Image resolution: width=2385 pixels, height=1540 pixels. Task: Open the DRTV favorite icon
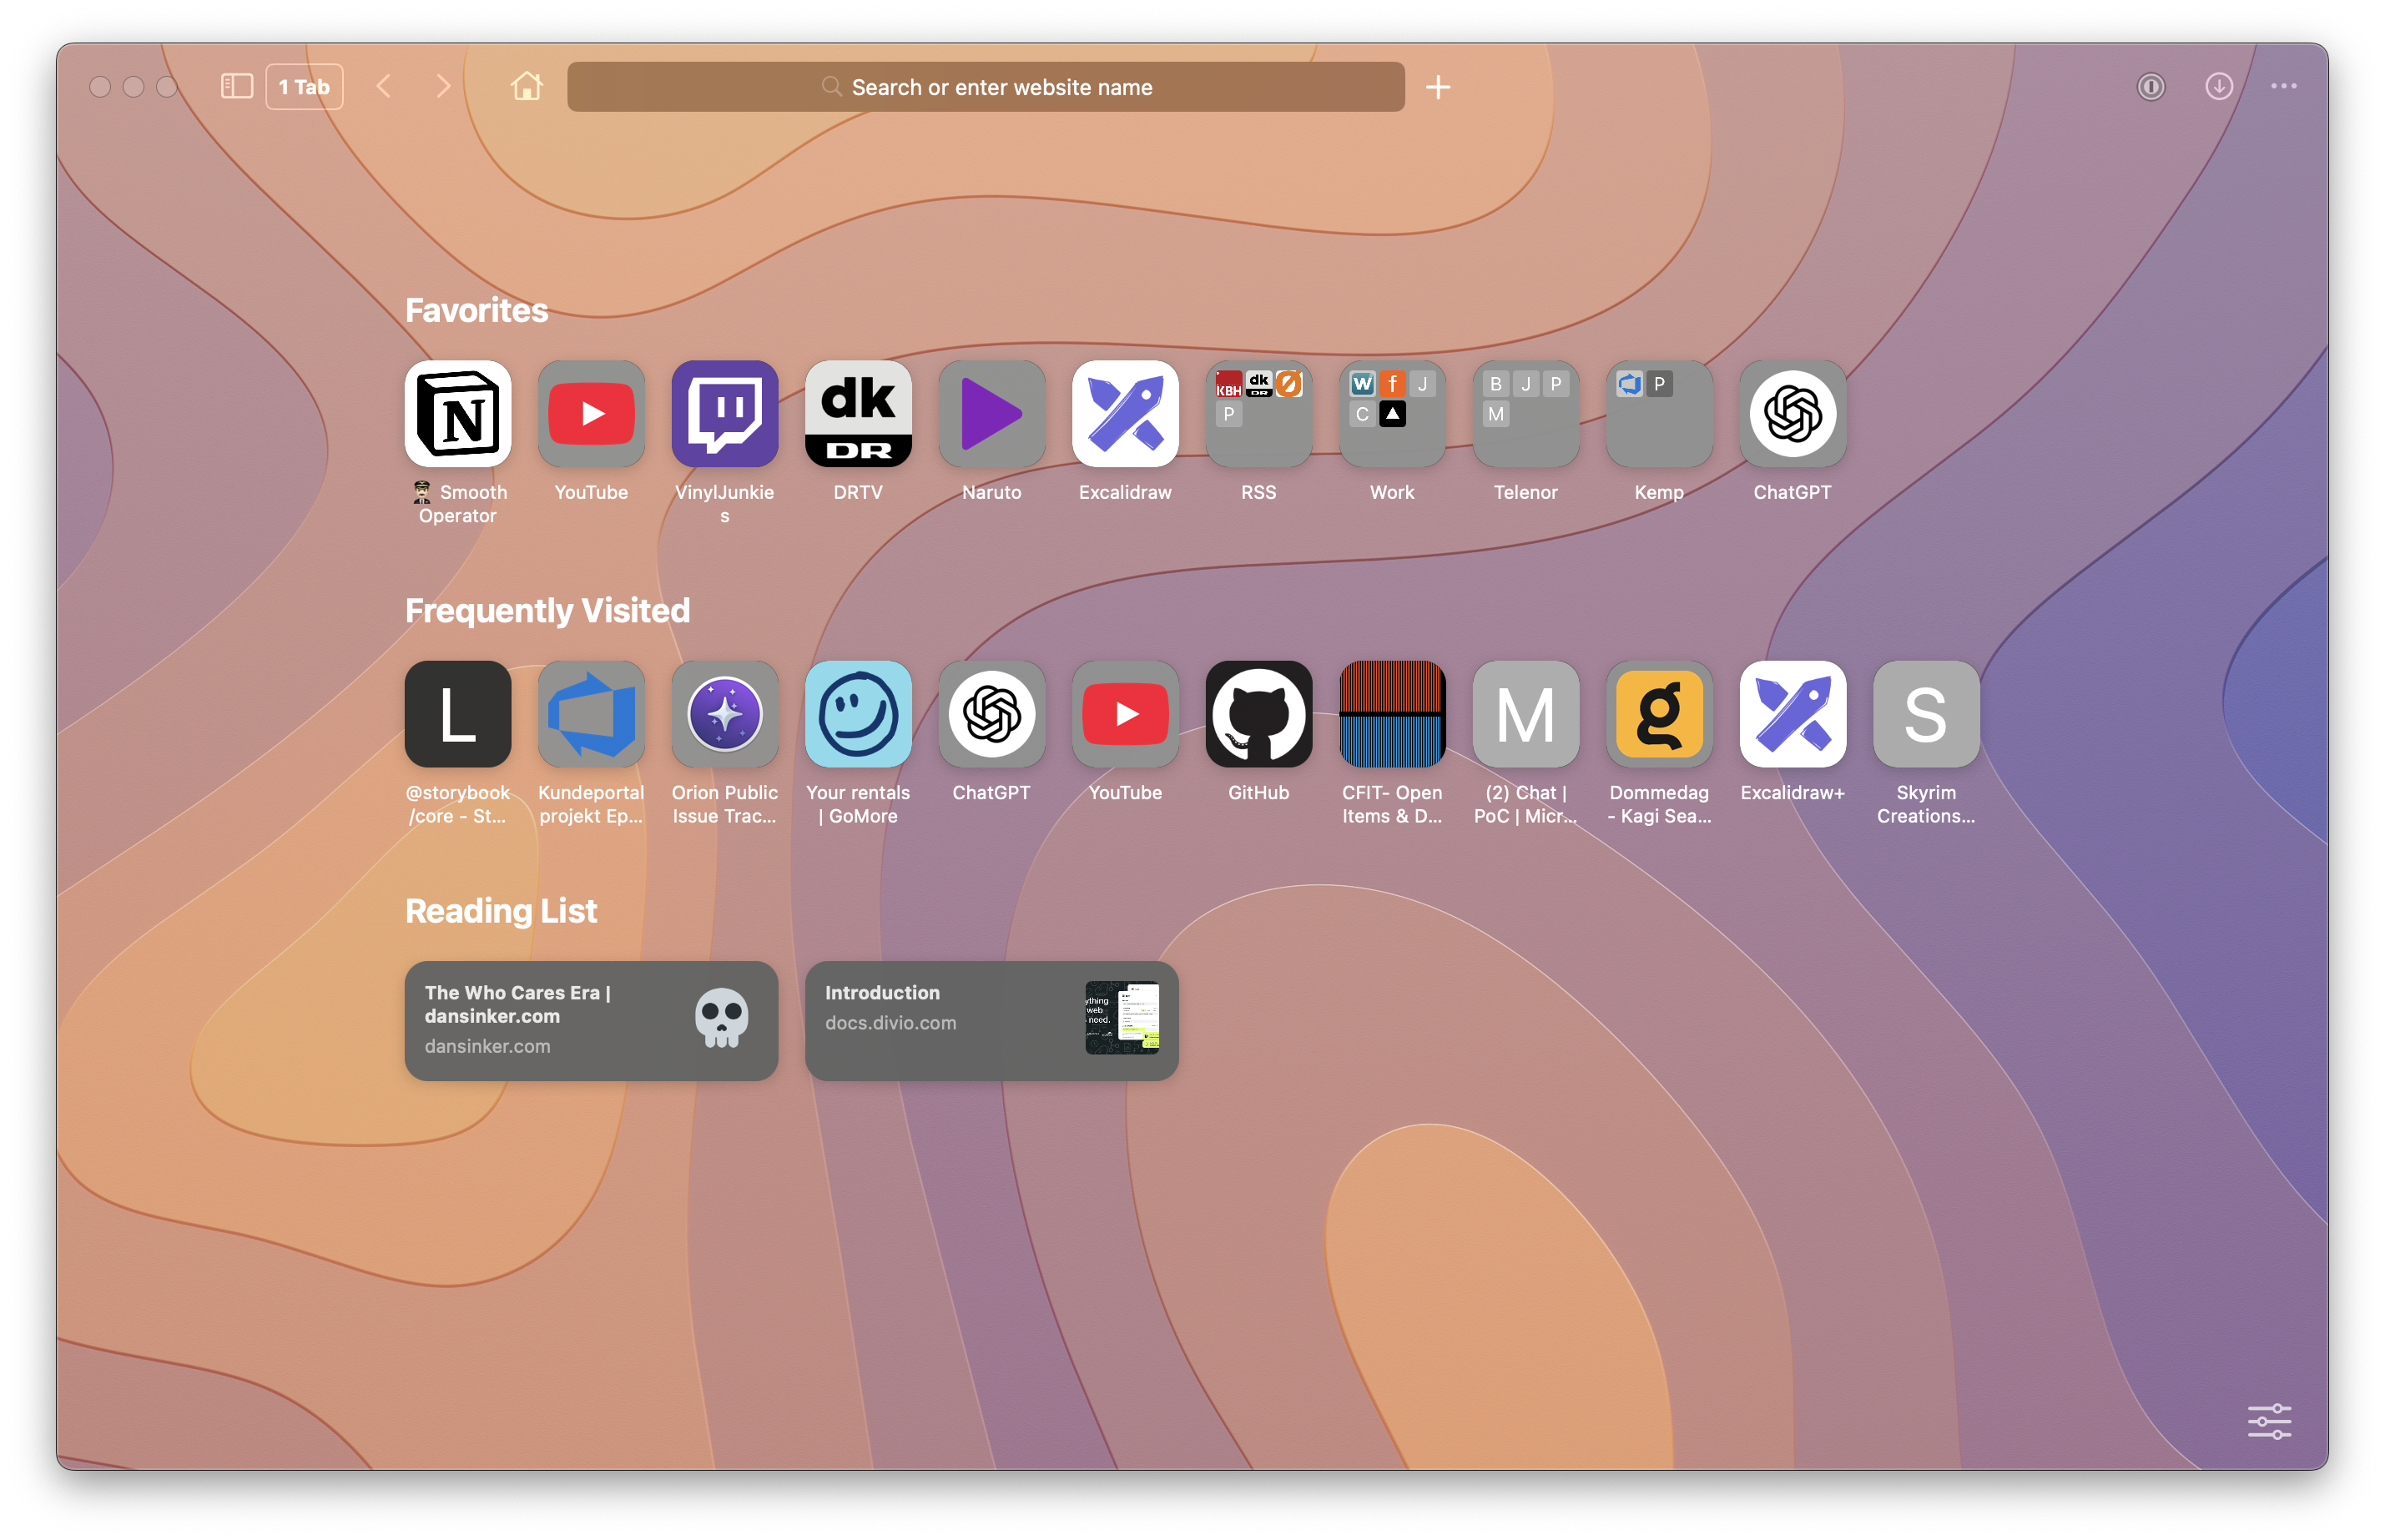(x=858, y=414)
